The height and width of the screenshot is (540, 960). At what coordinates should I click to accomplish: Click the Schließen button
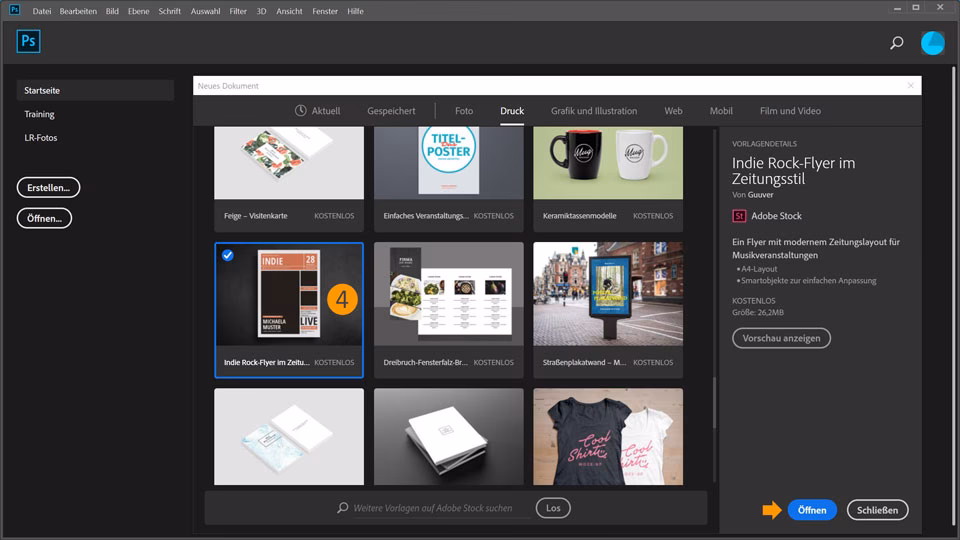click(877, 510)
